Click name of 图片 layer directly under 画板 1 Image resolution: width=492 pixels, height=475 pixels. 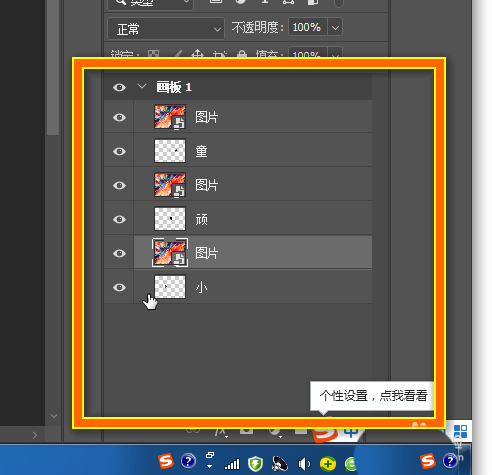(x=207, y=117)
